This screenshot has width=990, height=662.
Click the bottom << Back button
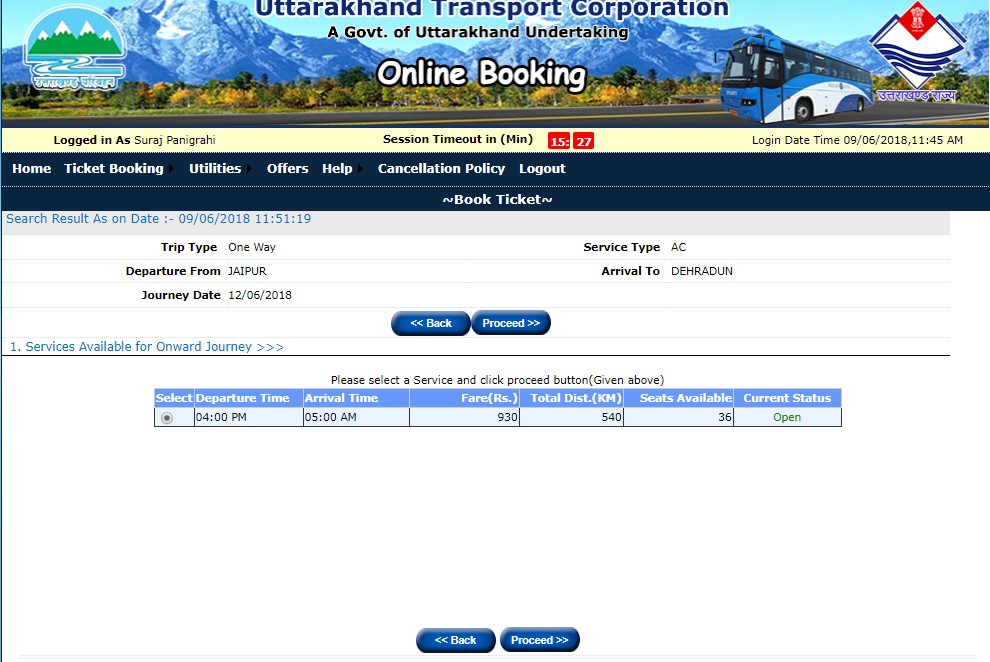pos(455,640)
